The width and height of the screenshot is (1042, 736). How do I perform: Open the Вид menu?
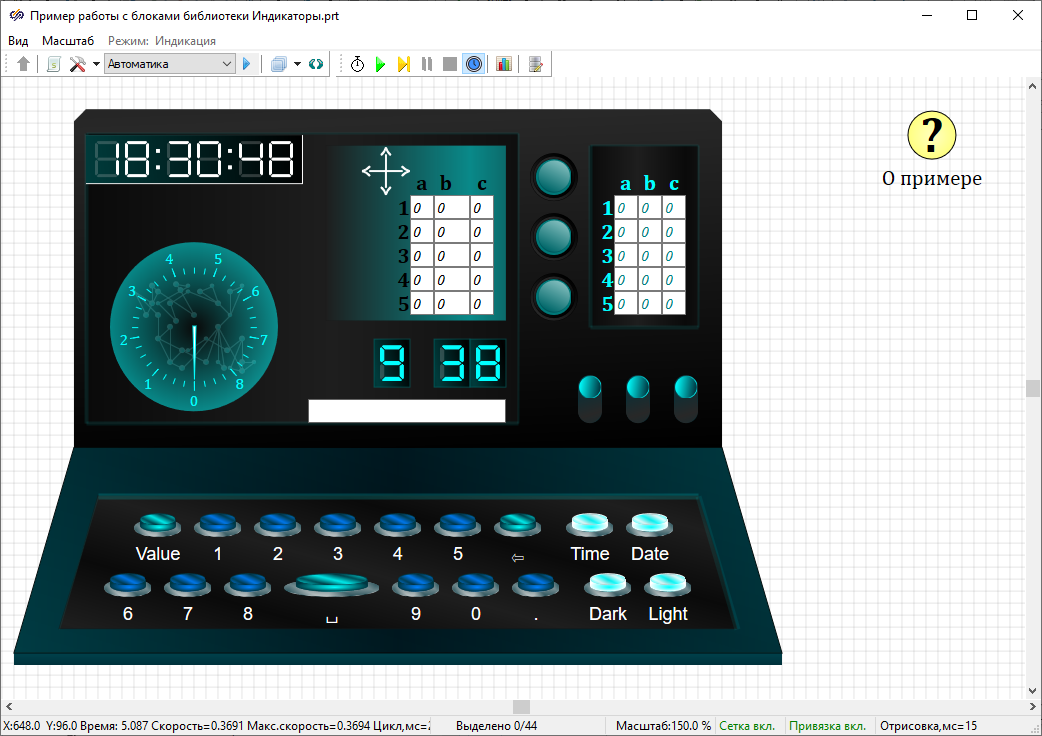tap(18, 41)
